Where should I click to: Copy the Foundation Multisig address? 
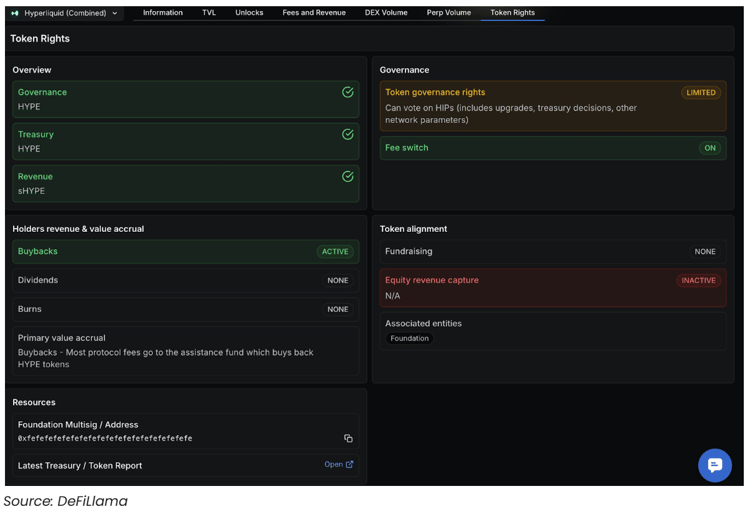(348, 438)
